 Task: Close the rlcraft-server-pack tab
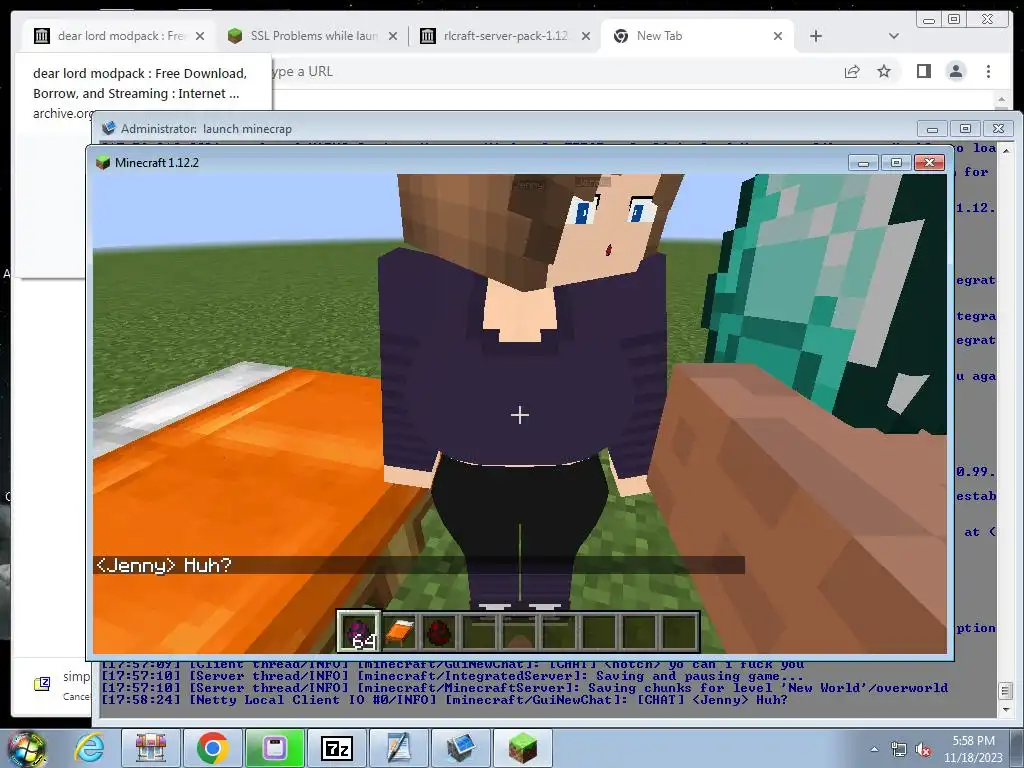[586, 37]
